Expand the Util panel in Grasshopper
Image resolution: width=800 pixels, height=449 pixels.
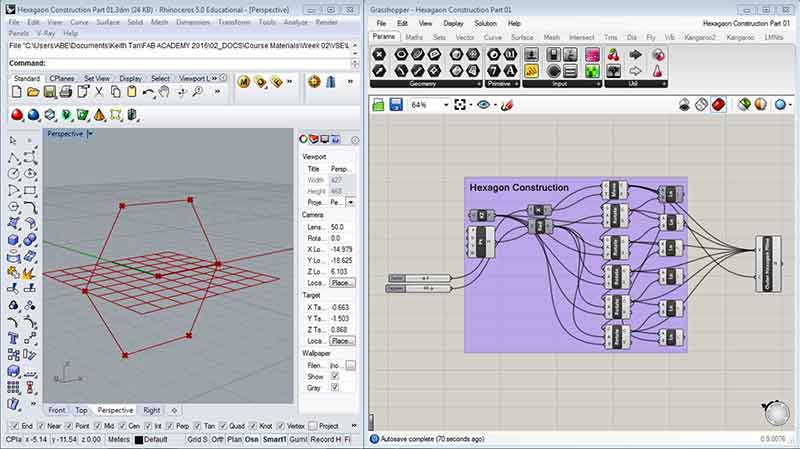coord(663,84)
